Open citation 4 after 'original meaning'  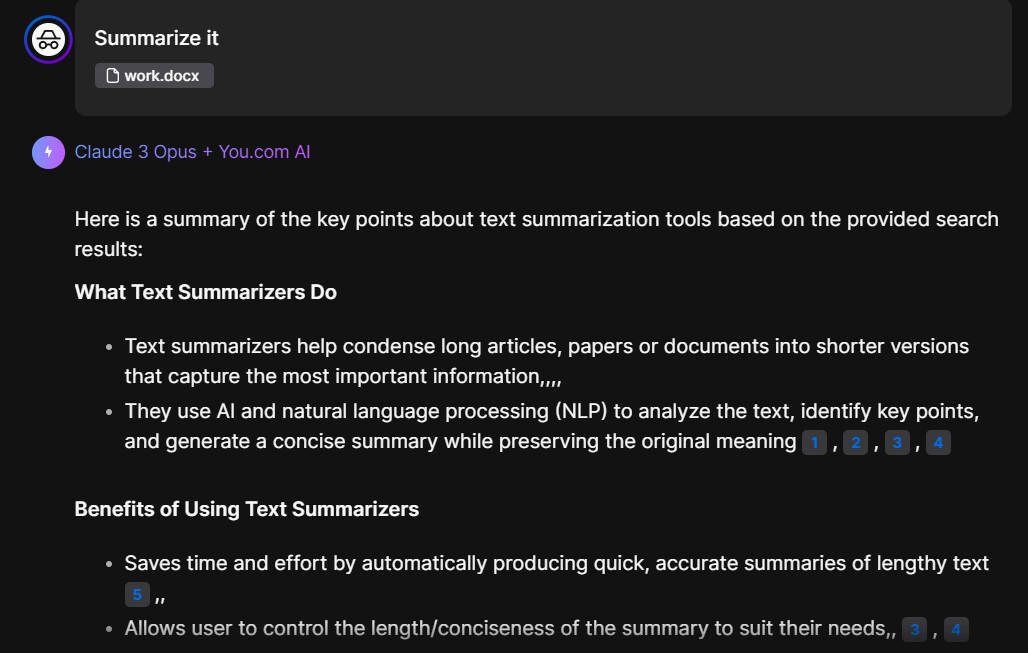(x=938, y=442)
